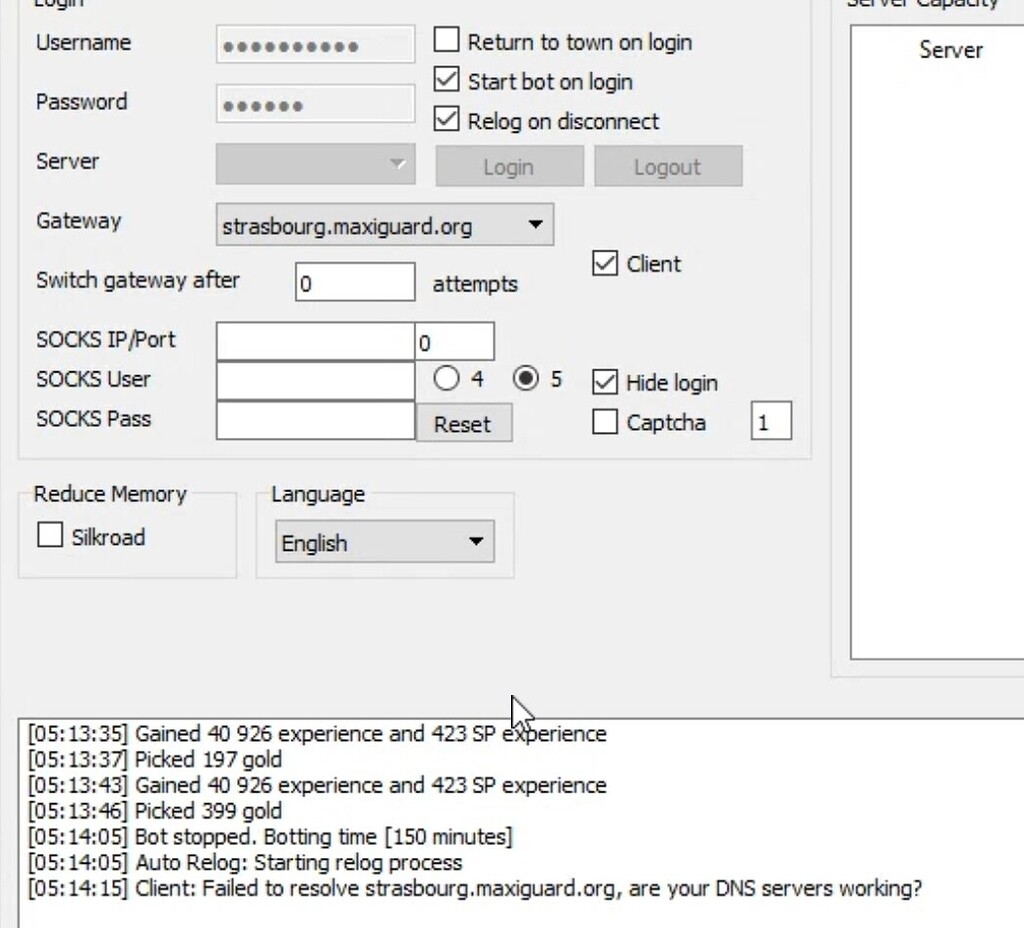Screen dimensions: 1024x928
Task: Select log line 'Picked 399 gold'
Action: pos(155,810)
